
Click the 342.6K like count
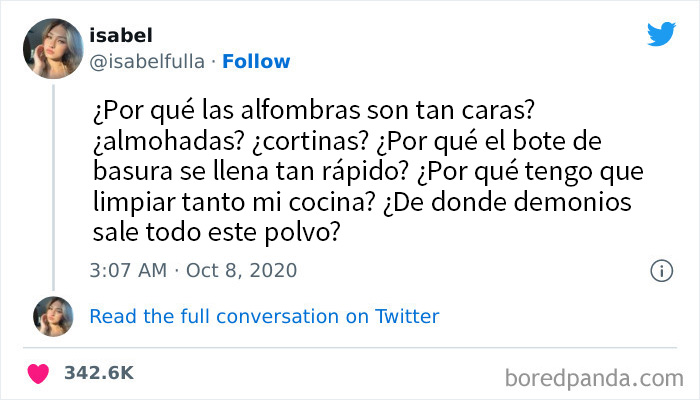coord(98,373)
